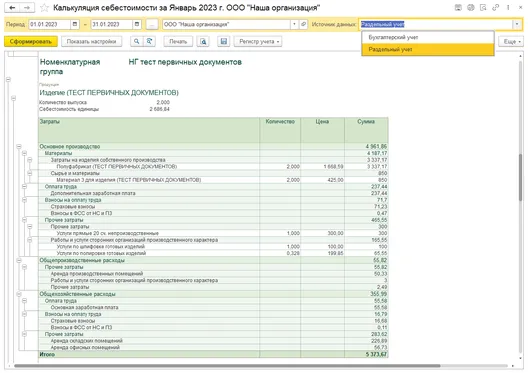Save report with the floppy disk icon
The height and width of the screenshot is (373, 528).
[x=224, y=41]
